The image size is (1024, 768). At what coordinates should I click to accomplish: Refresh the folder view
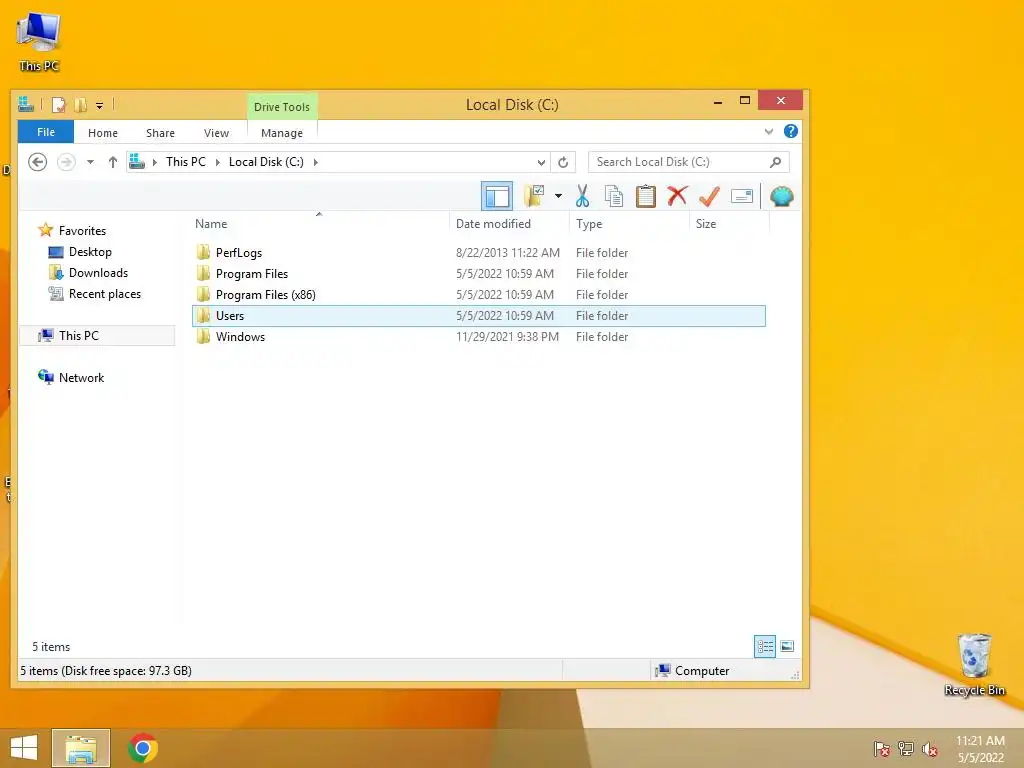coord(563,162)
